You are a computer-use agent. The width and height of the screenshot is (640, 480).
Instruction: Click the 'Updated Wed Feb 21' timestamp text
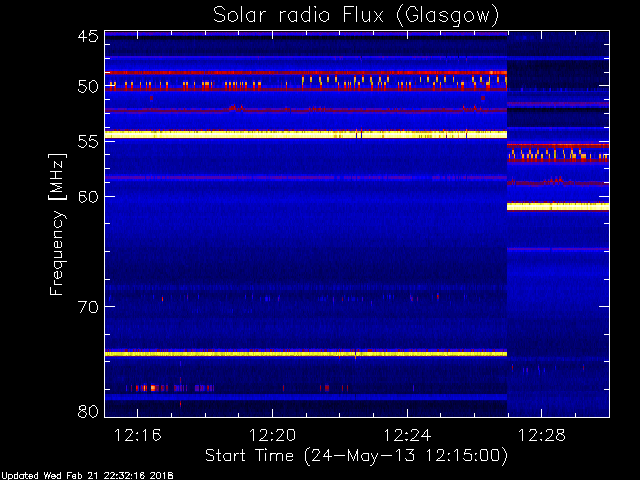click(87, 476)
